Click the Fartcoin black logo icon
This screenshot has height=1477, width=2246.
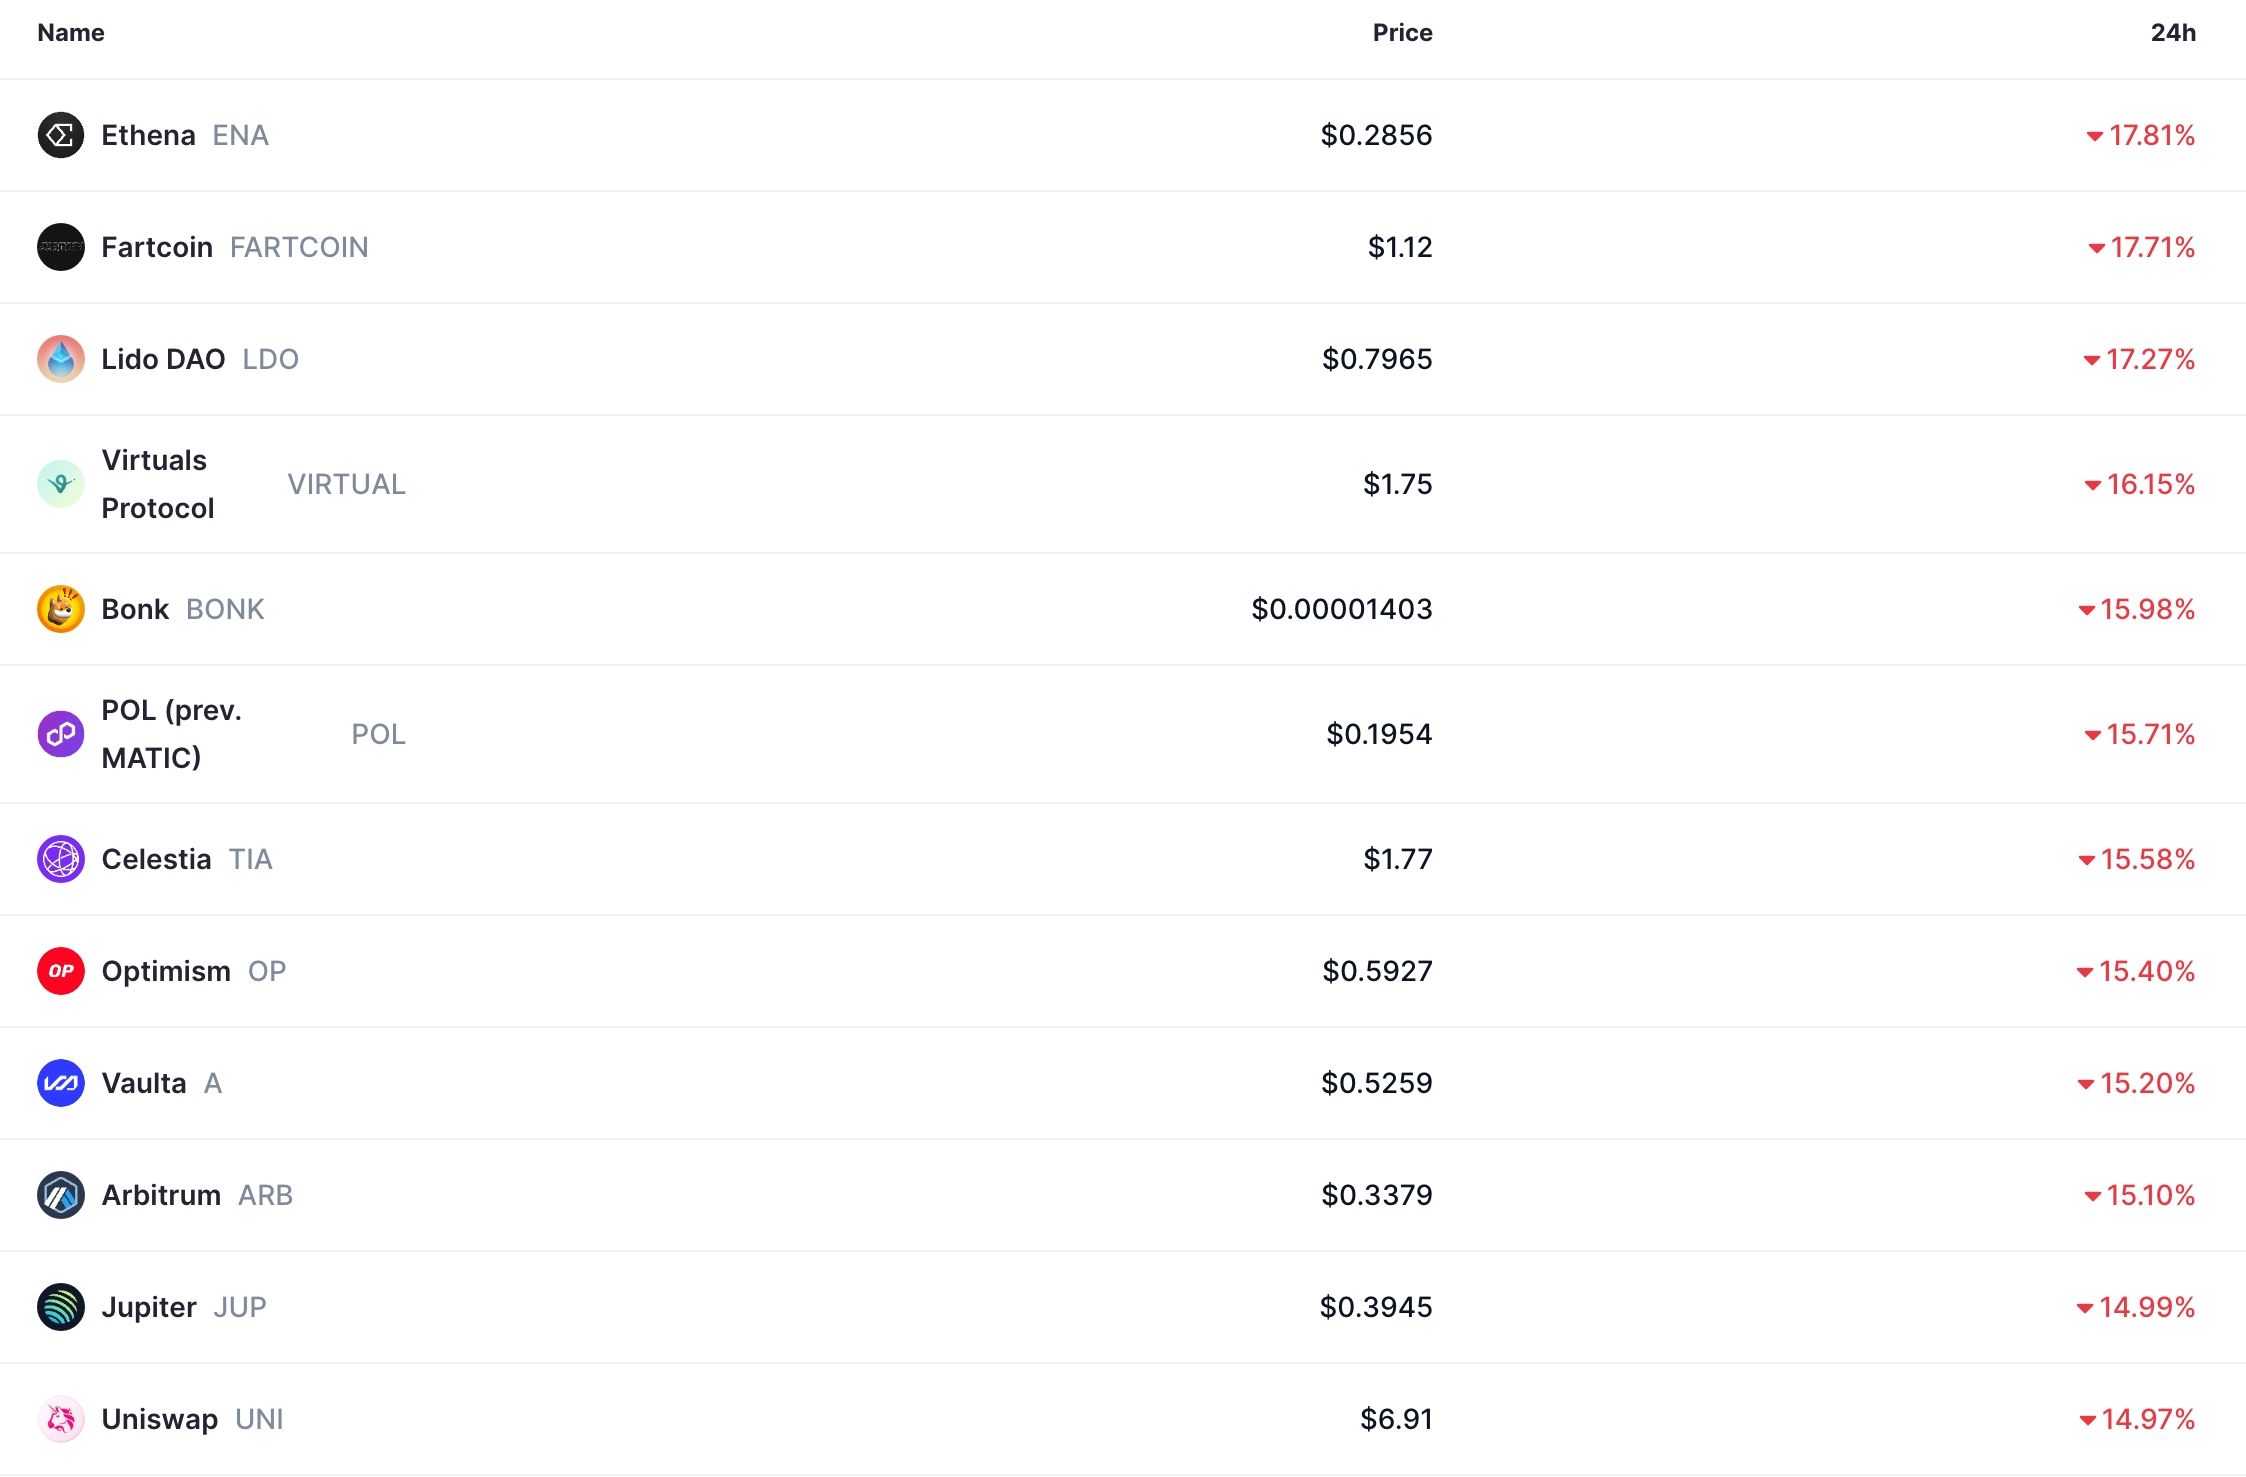coord(61,247)
